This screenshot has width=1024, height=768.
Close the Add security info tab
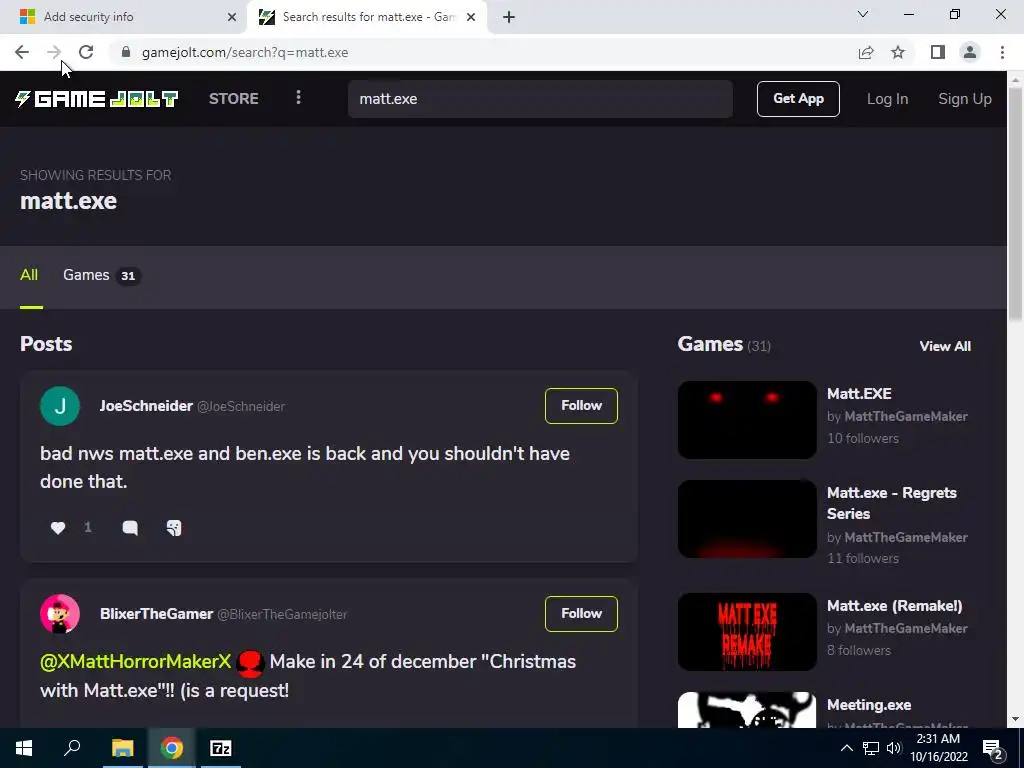point(232,17)
